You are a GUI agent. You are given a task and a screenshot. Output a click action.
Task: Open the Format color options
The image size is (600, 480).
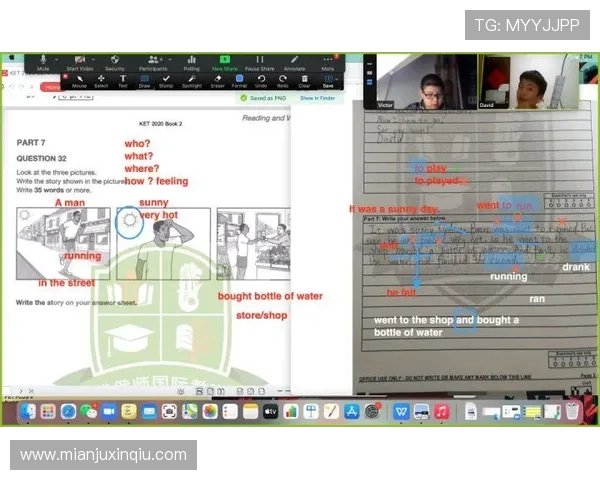click(240, 80)
